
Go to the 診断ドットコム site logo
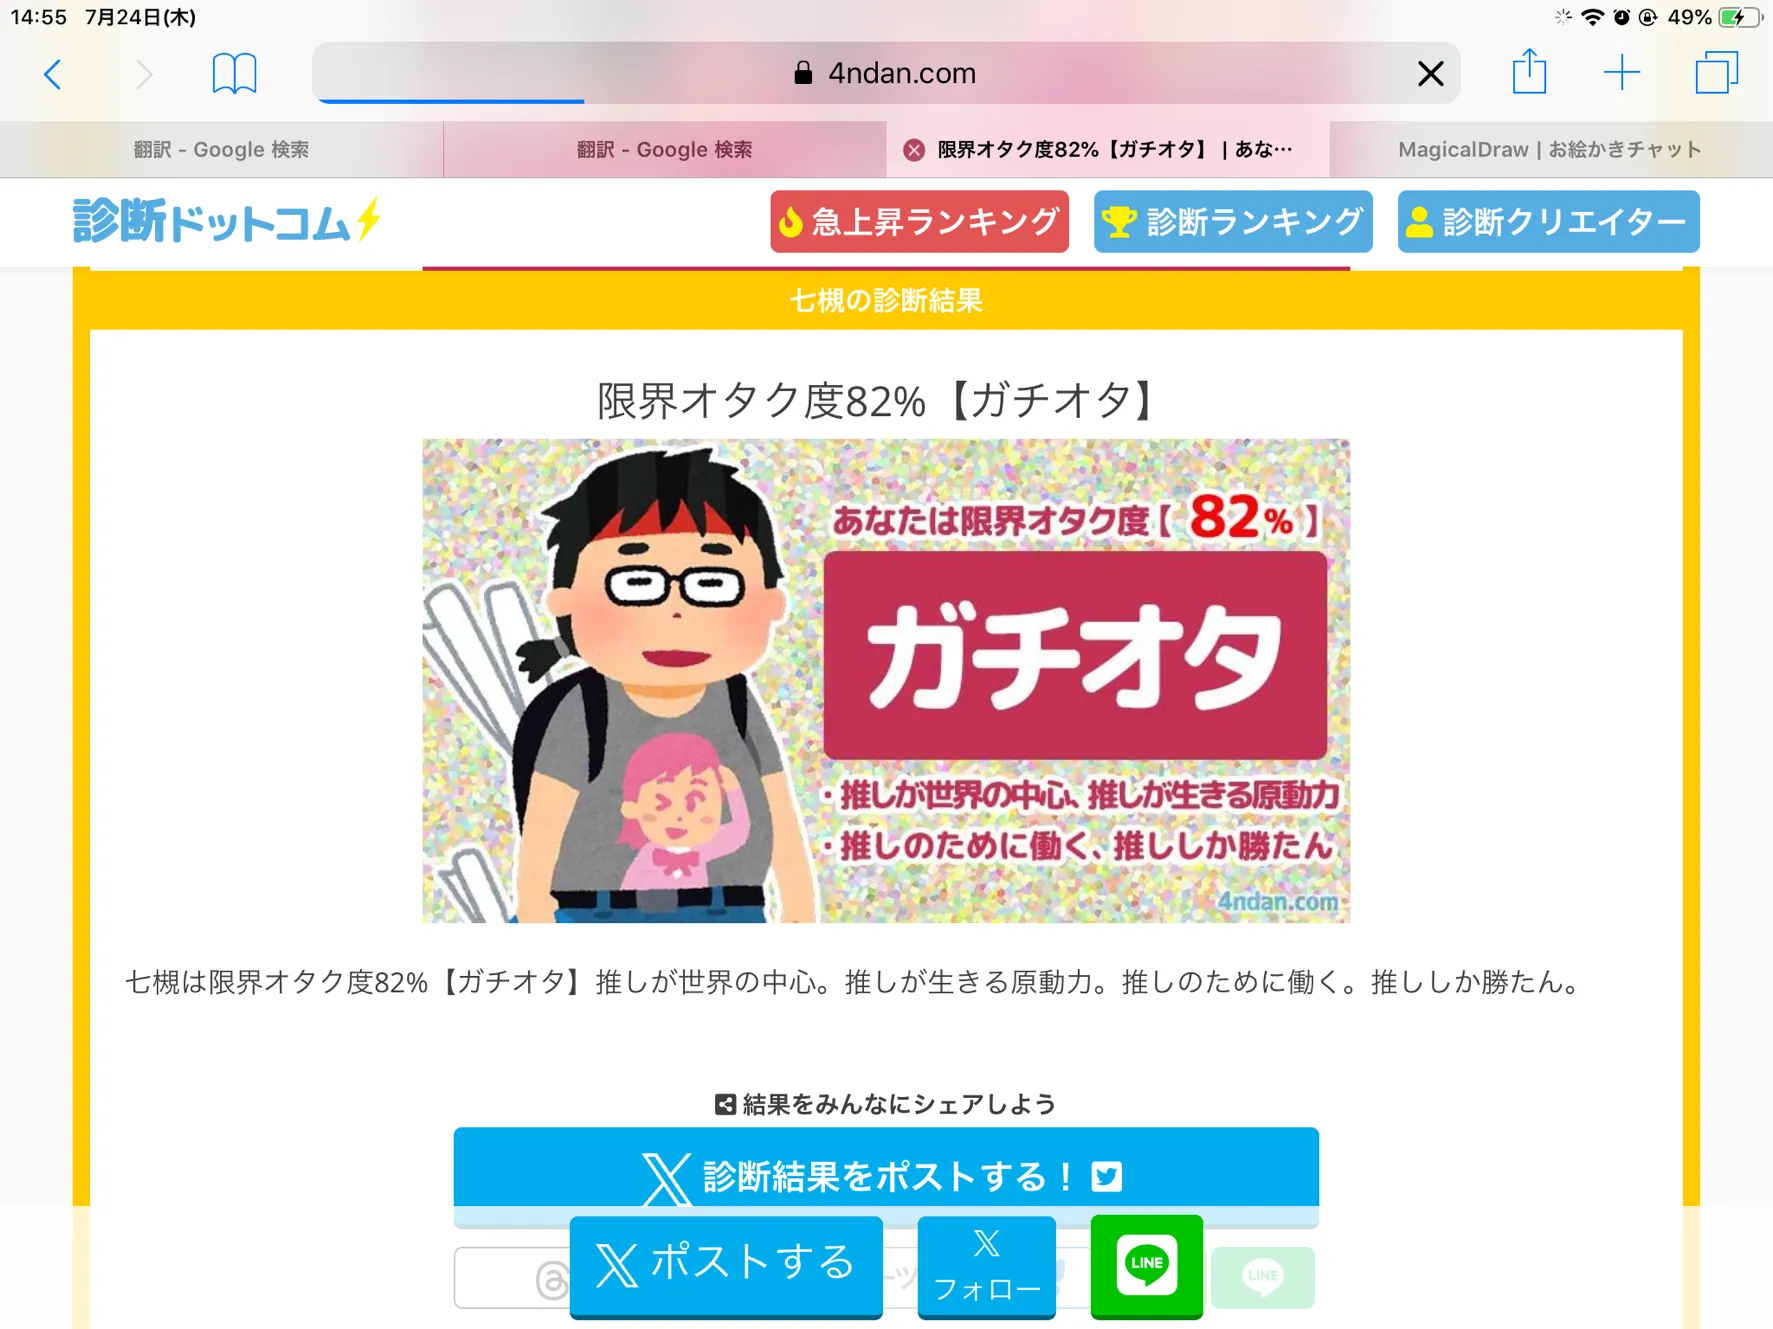coord(226,221)
